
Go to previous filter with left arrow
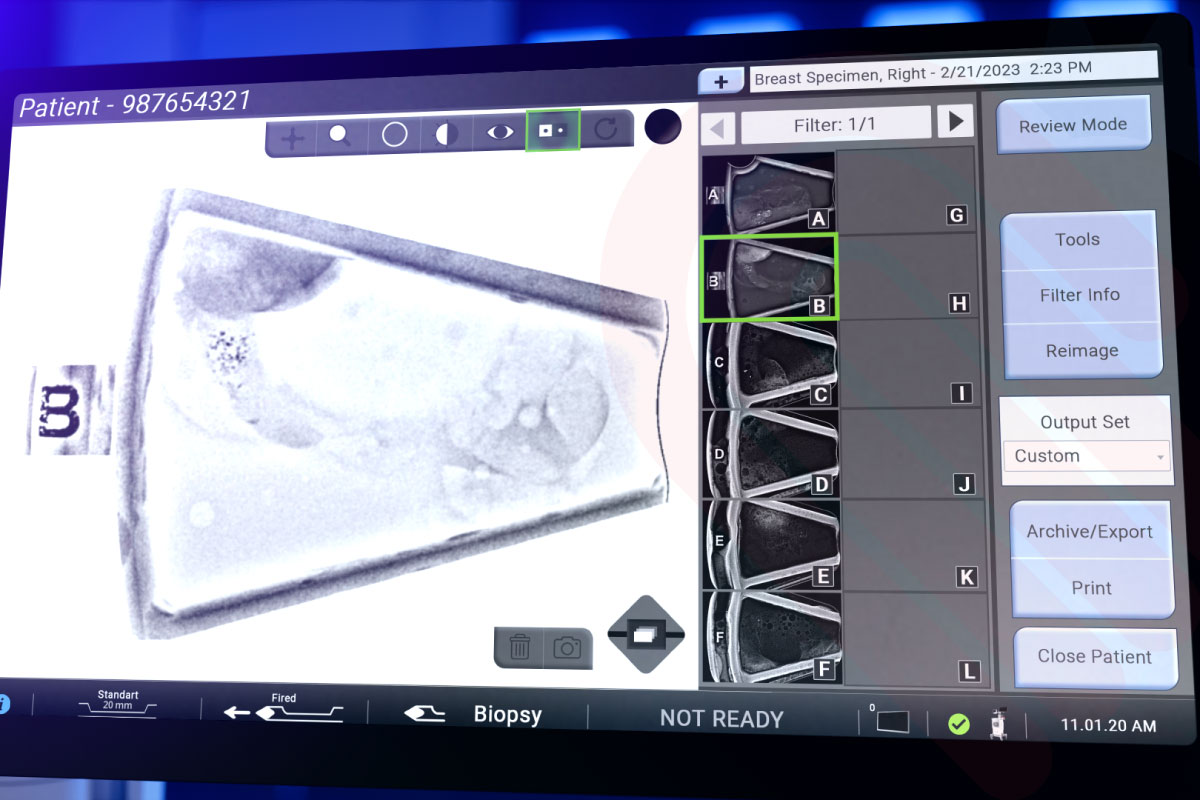(x=718, y=128)
